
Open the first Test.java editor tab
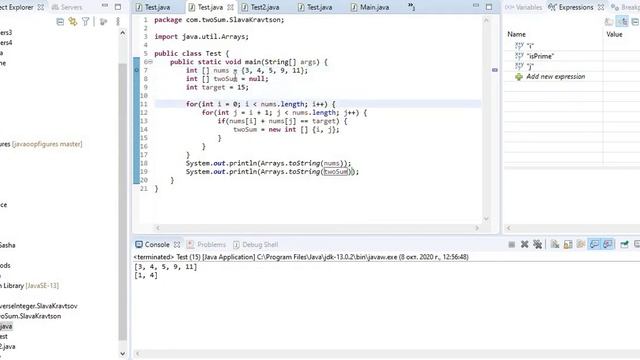[x=153, y=7]
